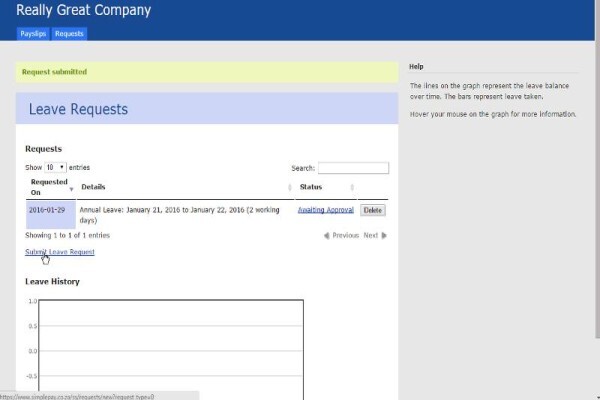The width and height of the screenshot is (600, 400).
Task: Click the Request submitted notification banner
Action: tap(207, 72)
